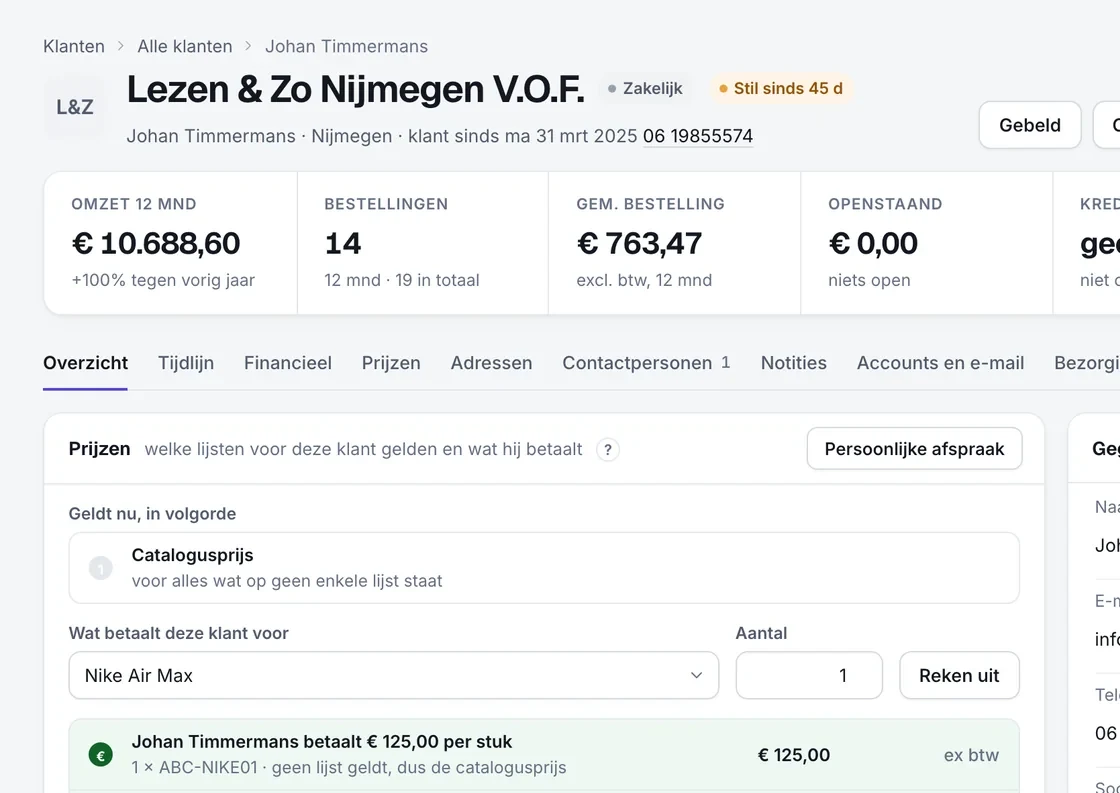The width and height of the screenshot is (1120, 793).
Task: Click the 'Johan Timmermans betaalt € 125,00 per stuk' line
Action: click(322, 742)
